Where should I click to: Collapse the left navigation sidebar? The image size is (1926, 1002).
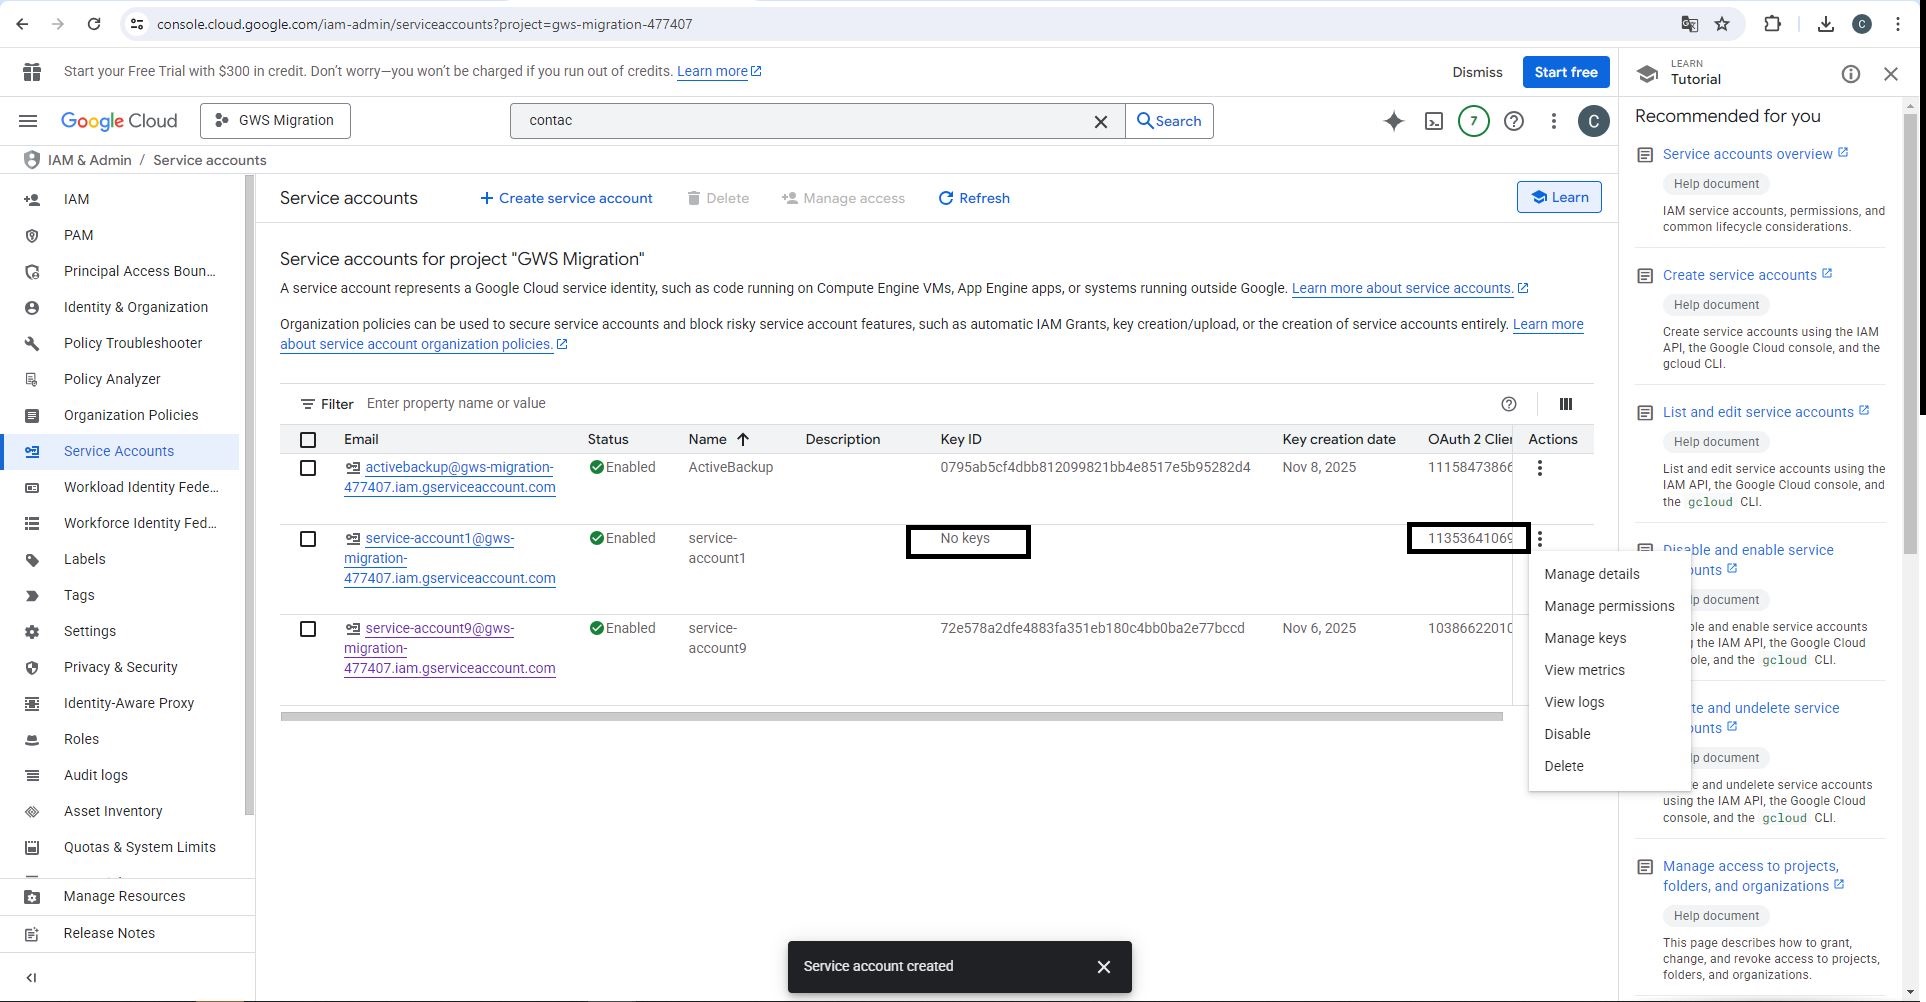point(31,978)
